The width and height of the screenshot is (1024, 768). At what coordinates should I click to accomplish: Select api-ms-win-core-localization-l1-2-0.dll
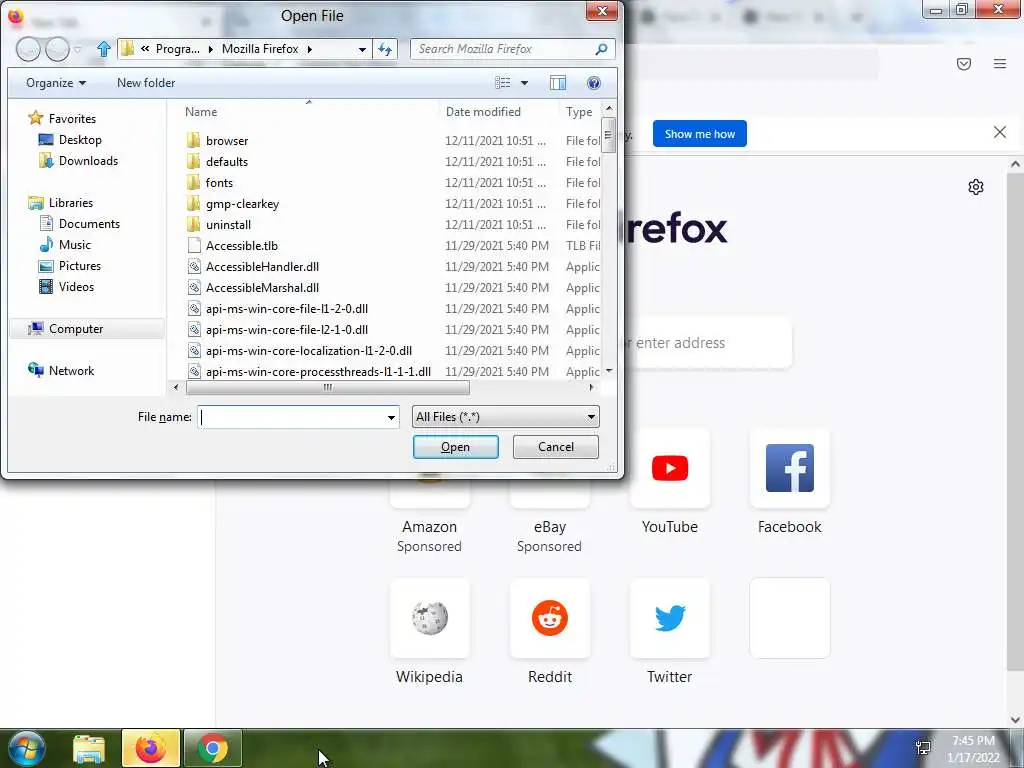[308, 351]
